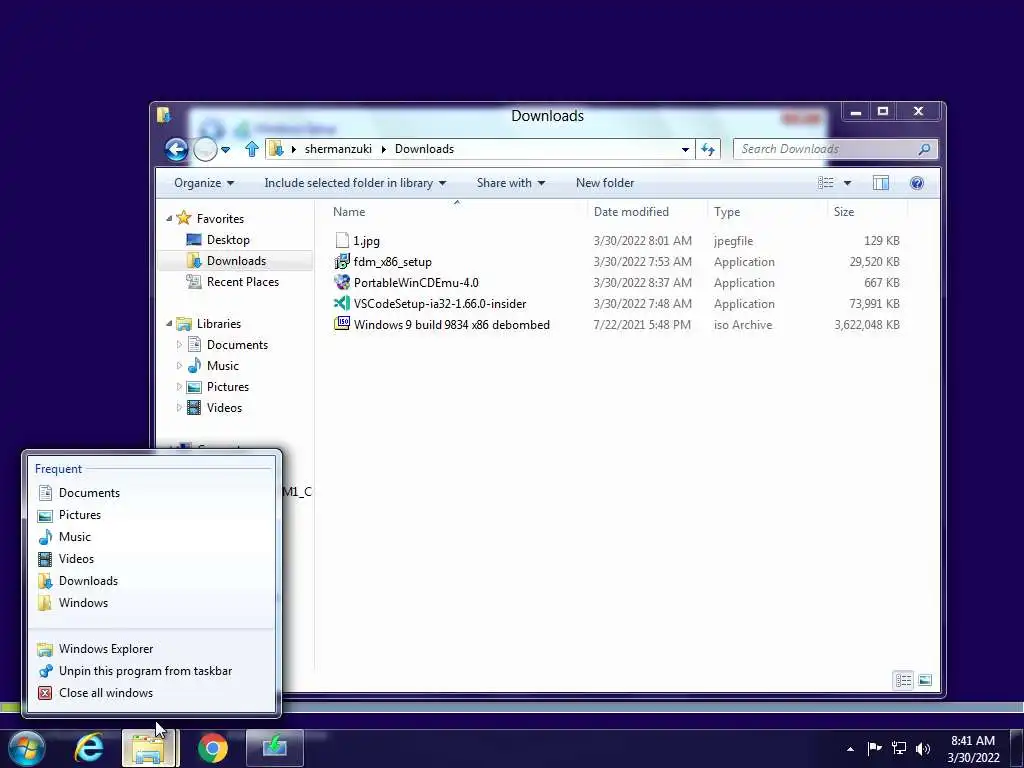Sort files by Name column
Screen dimensions: 1024x768
pyautogui.click(x=456, y=212)
